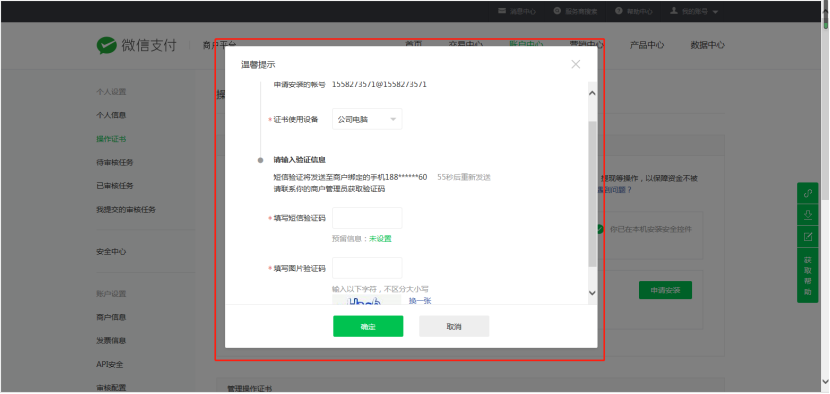Open 安全中心 in the sidebar
This screenshot has width=830, height=394.
click(x=111, y=252)
